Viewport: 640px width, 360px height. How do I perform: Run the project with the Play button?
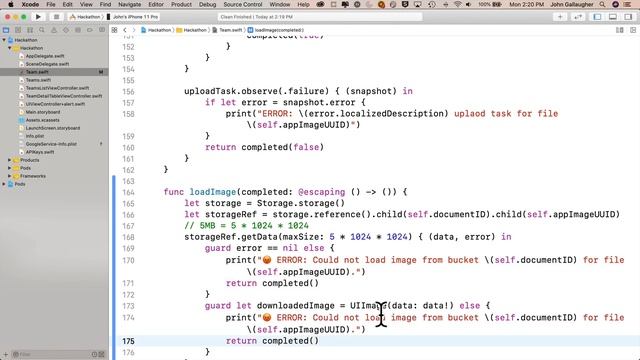(x=38, y=17)
